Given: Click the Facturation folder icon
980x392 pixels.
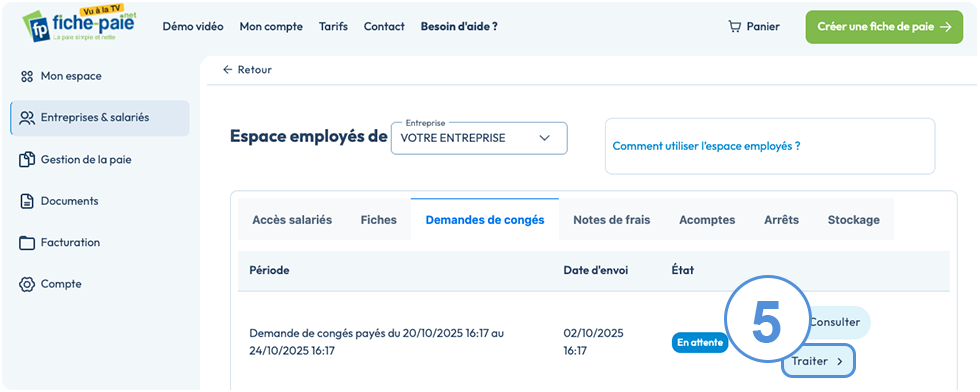Looking at the screenshot, I should (x=26, y=243).
